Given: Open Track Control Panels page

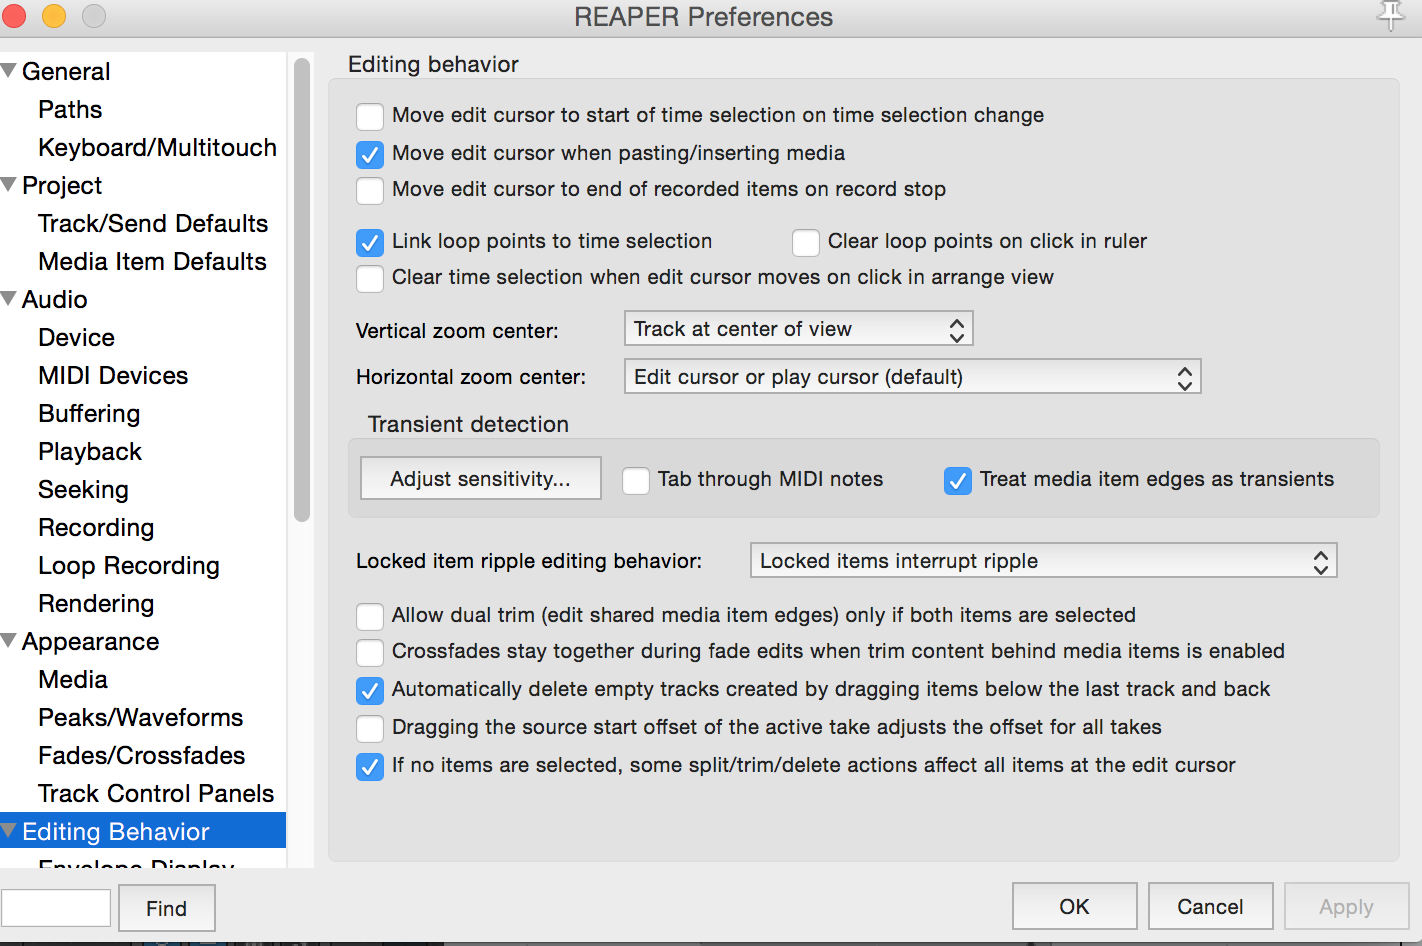Looking at the screenshot, I should click(x=156, y=794).
